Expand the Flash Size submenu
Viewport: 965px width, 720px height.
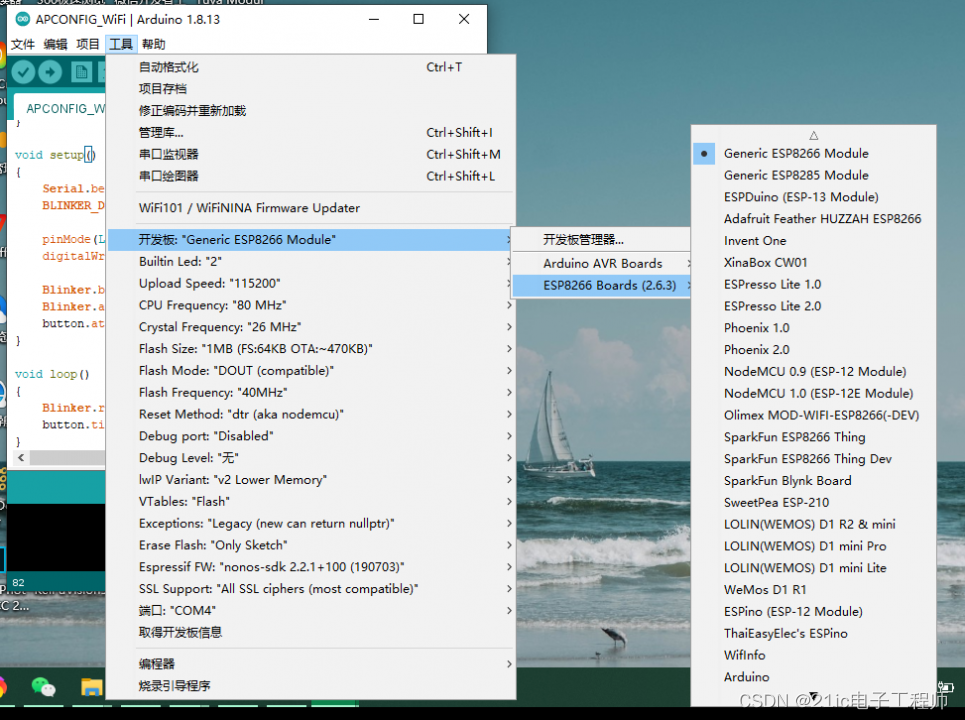(x=311, y=349)
